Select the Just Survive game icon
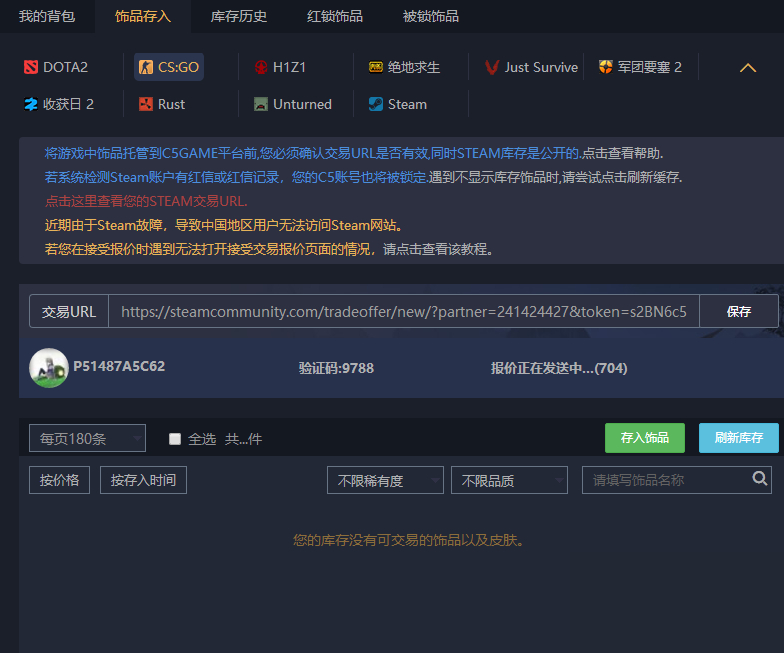The width and height of the screenshot is (784, 653). coord(492,67)
